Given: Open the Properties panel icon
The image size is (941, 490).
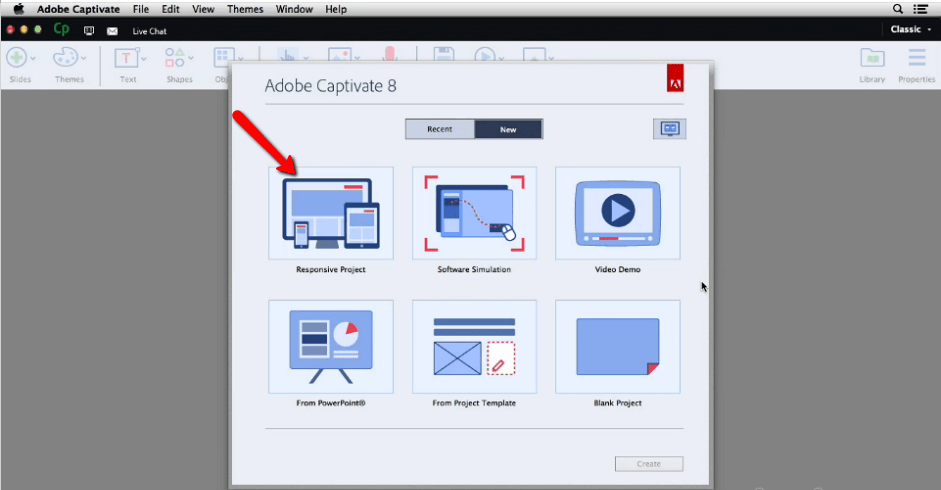Looking at the screenshot, I should [x=916, y=58].
